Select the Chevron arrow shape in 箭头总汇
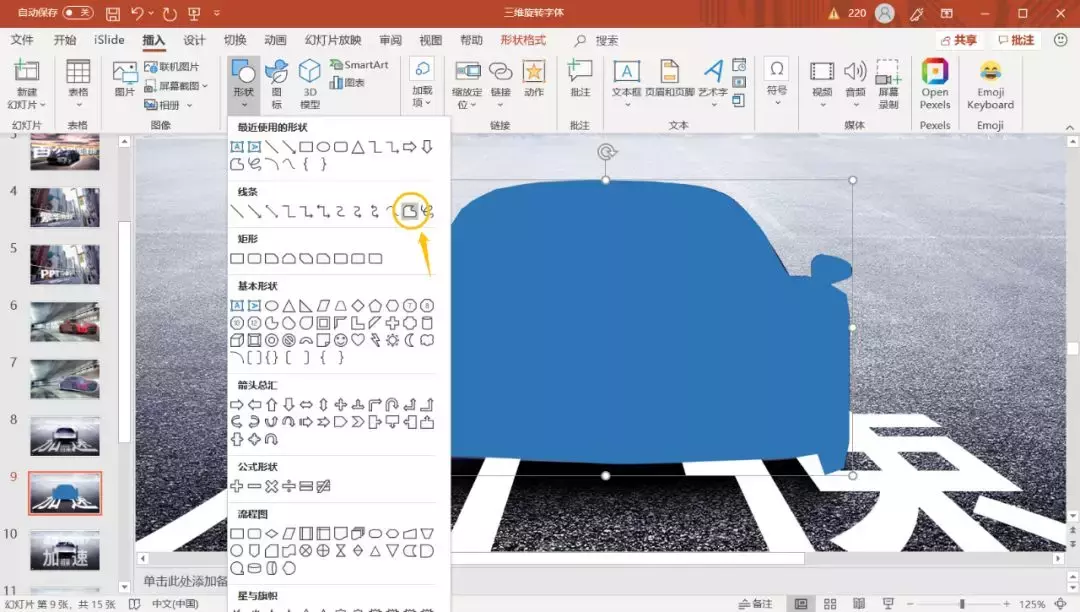1080x612 pixels. tap(357, 422)
